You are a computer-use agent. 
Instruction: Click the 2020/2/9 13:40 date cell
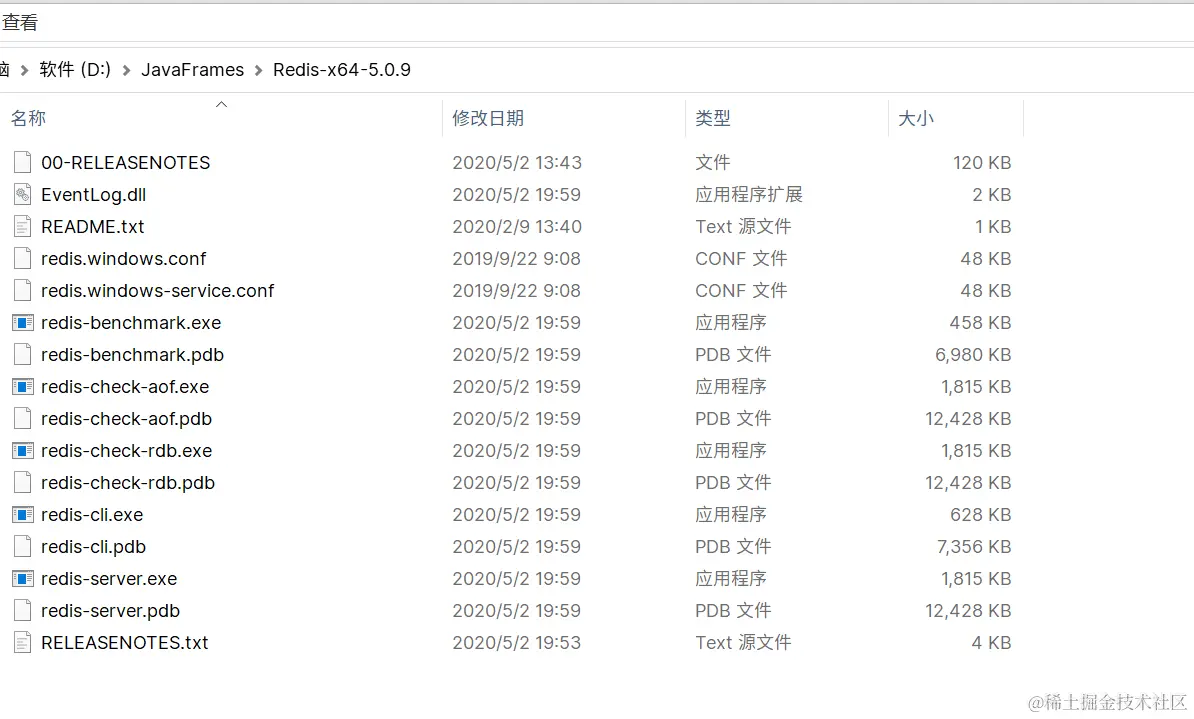click(x=517, y=226)
